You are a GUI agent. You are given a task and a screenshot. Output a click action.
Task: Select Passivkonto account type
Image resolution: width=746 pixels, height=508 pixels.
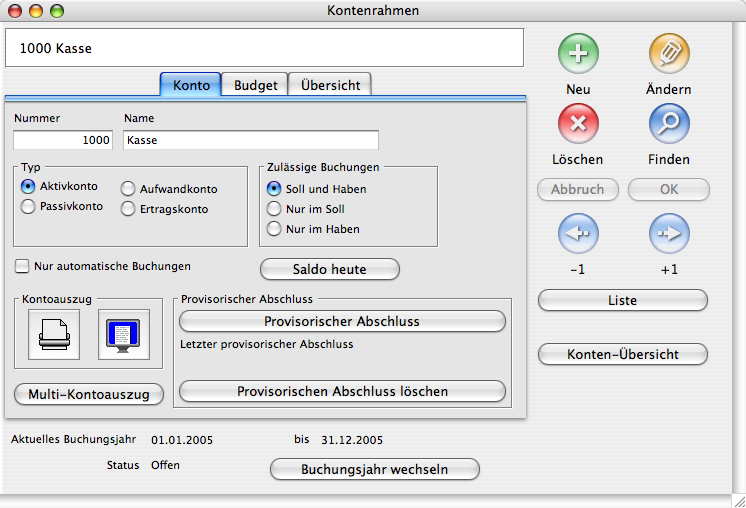click(28, 207)
